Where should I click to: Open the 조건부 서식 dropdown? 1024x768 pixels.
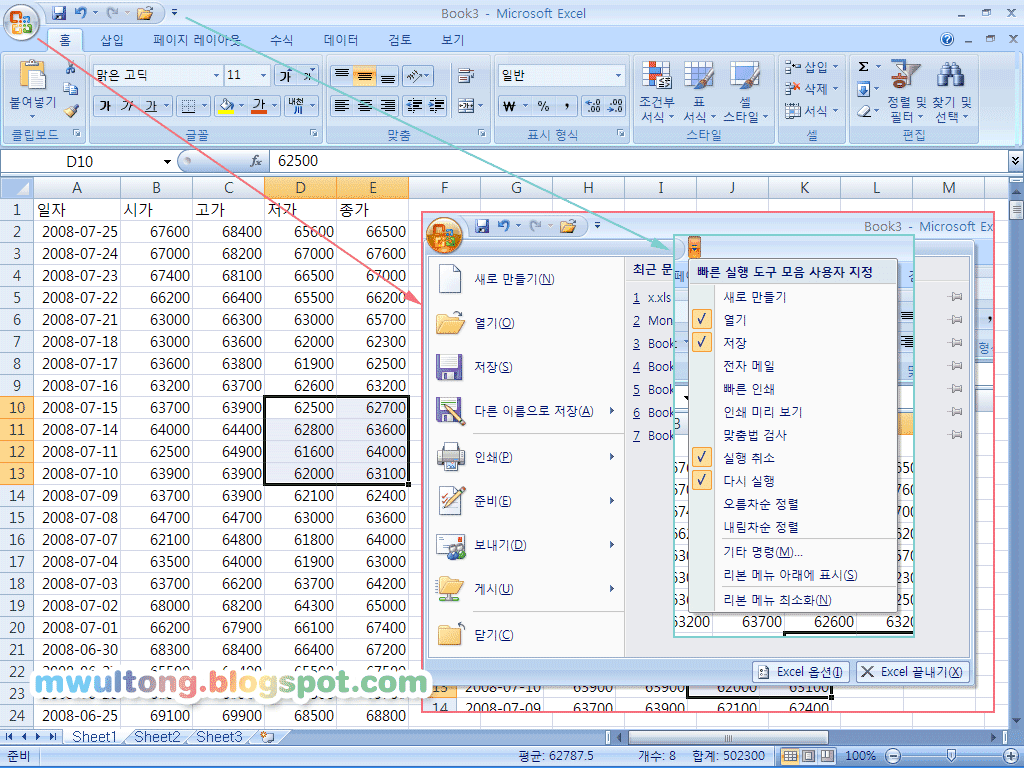[656, 91]
